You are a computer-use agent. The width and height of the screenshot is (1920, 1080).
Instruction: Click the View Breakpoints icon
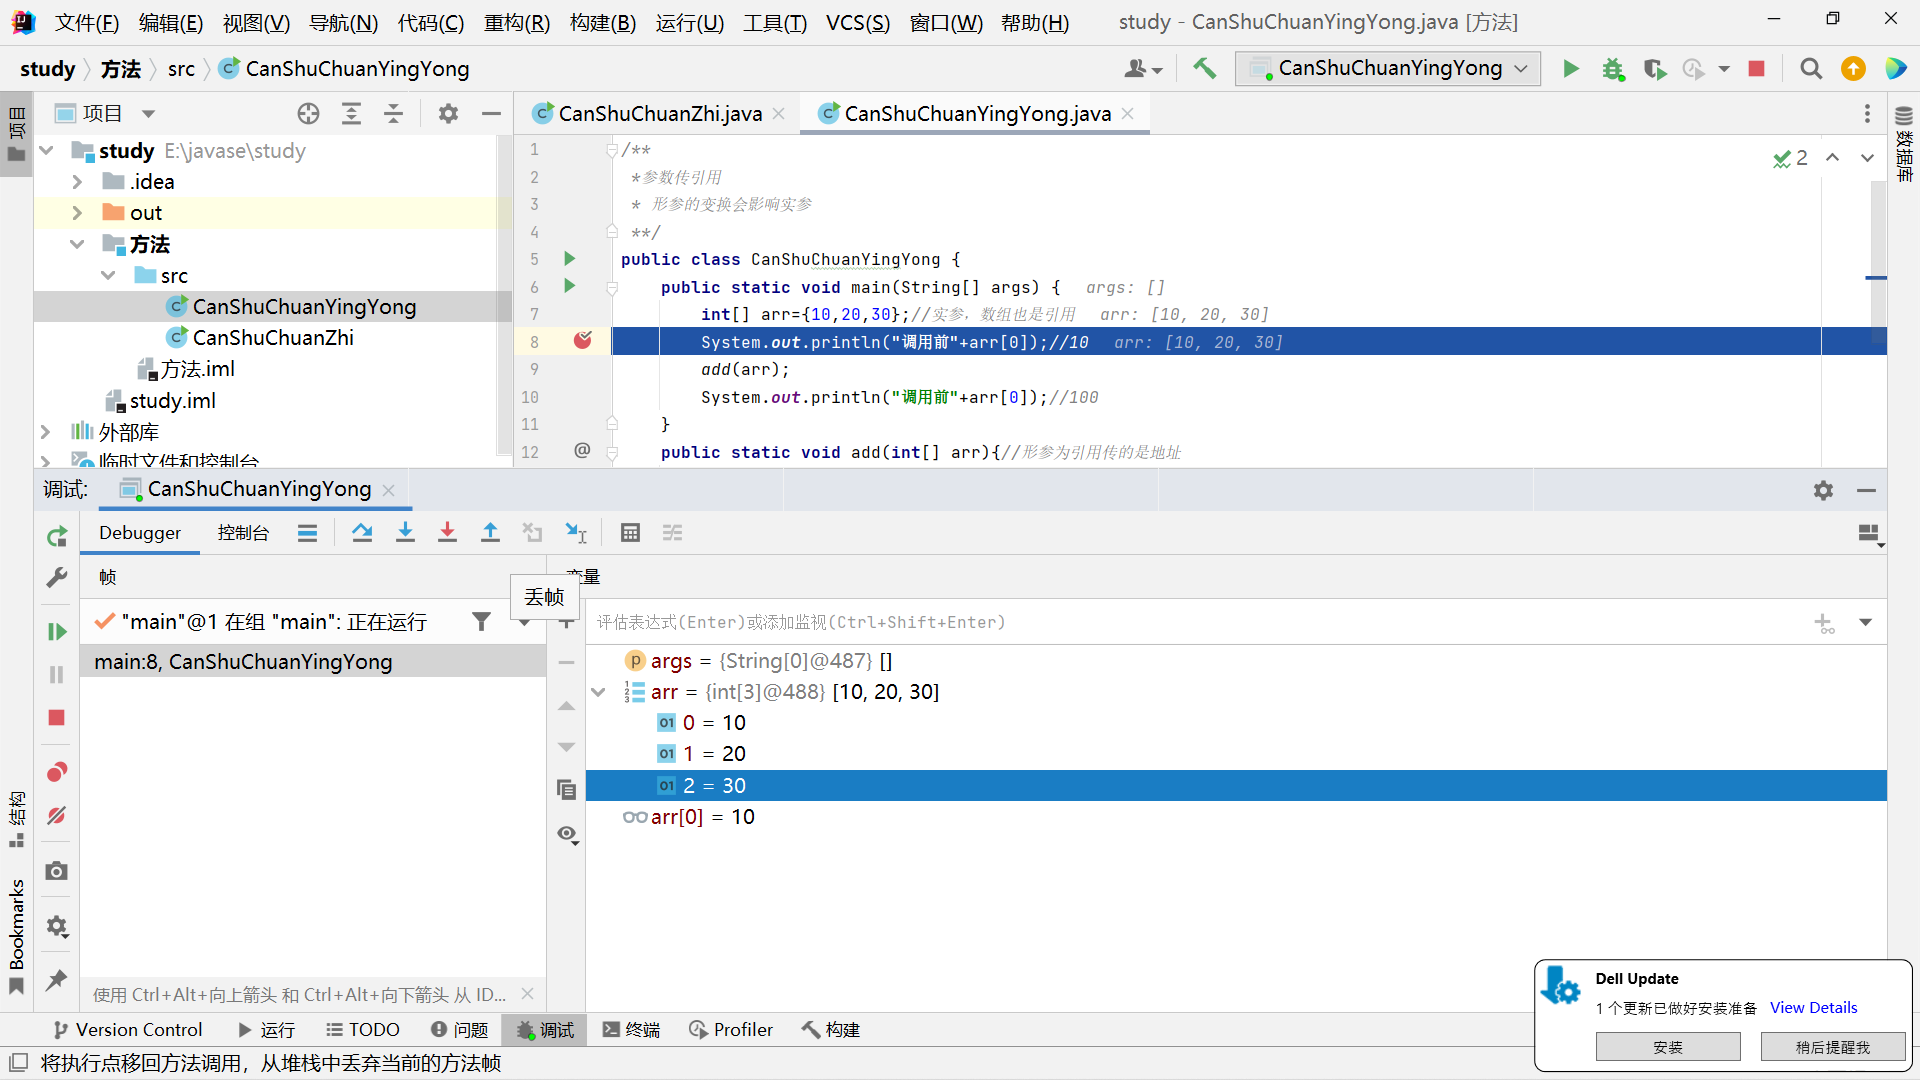pos(57,772)
